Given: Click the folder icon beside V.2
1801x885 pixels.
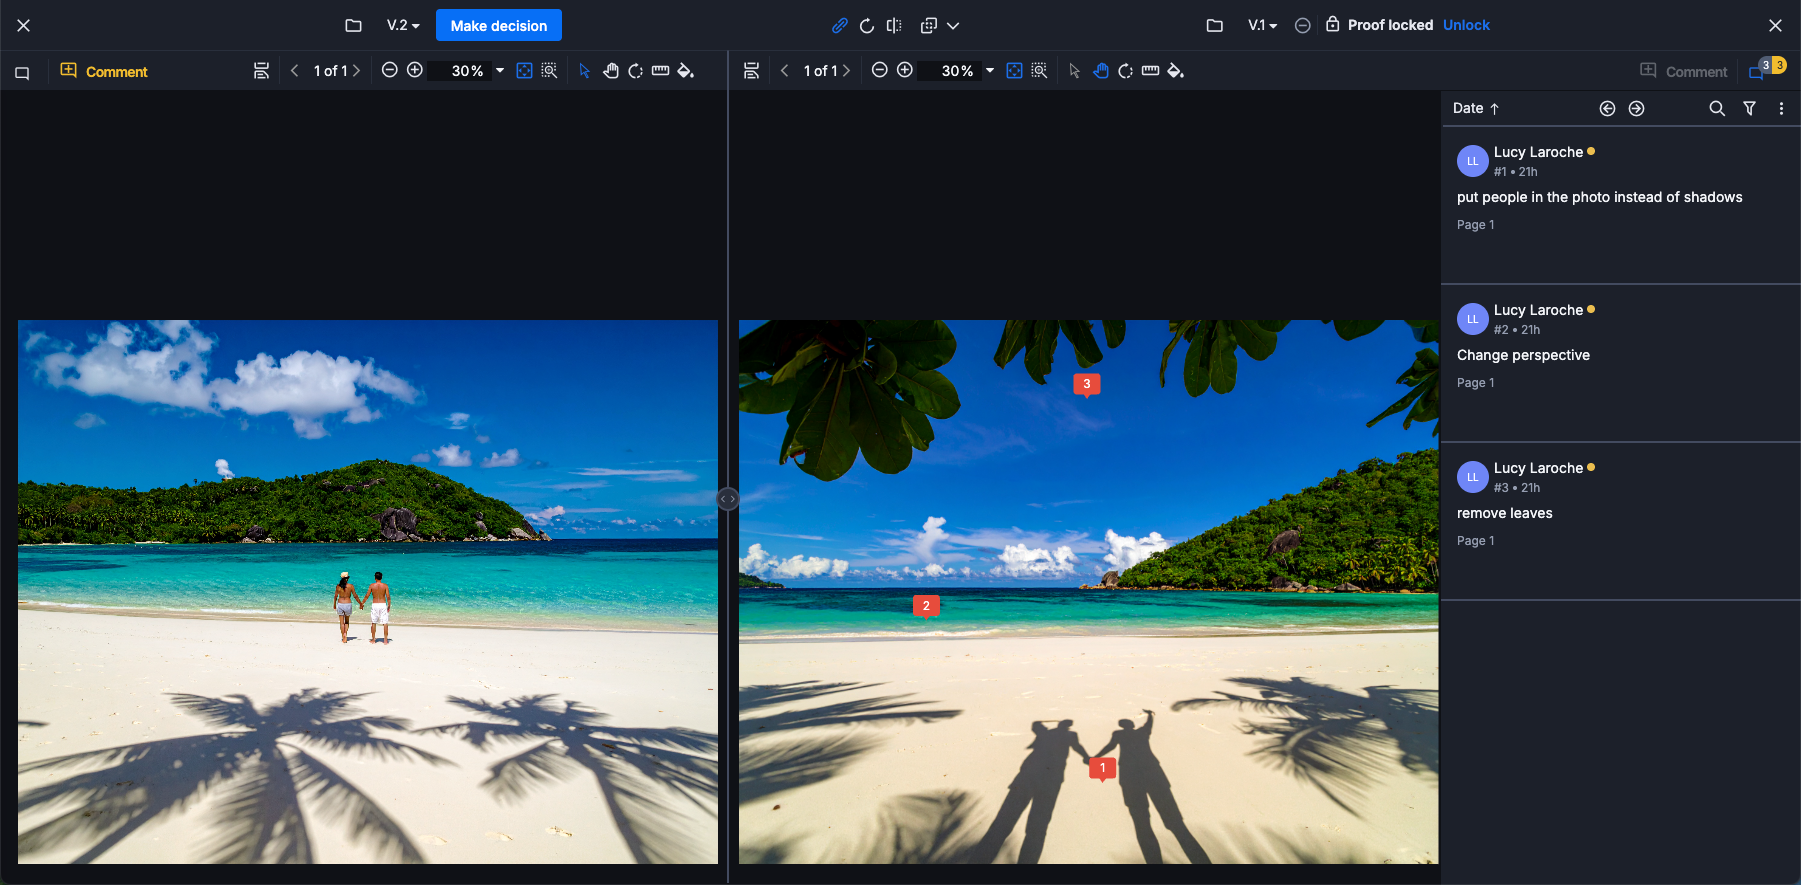Looking at the screenshot, I should 353,25.
